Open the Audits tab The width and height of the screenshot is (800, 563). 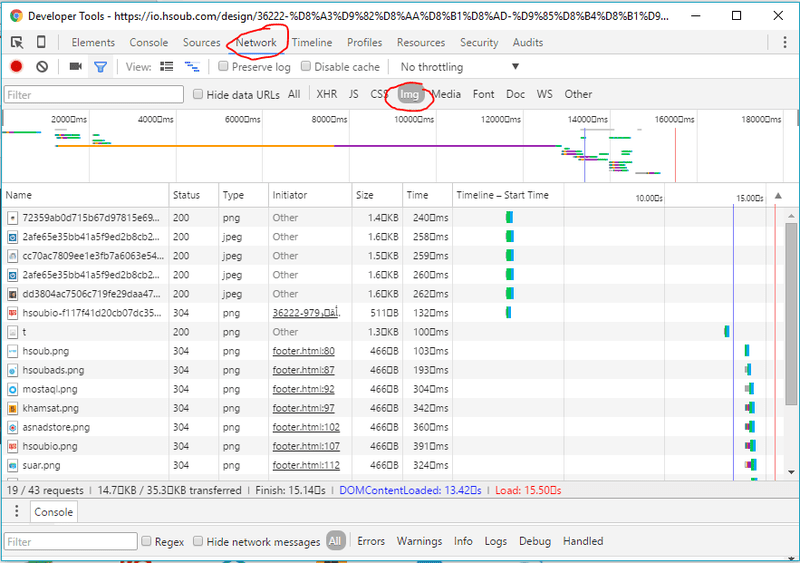pos(528,42)
